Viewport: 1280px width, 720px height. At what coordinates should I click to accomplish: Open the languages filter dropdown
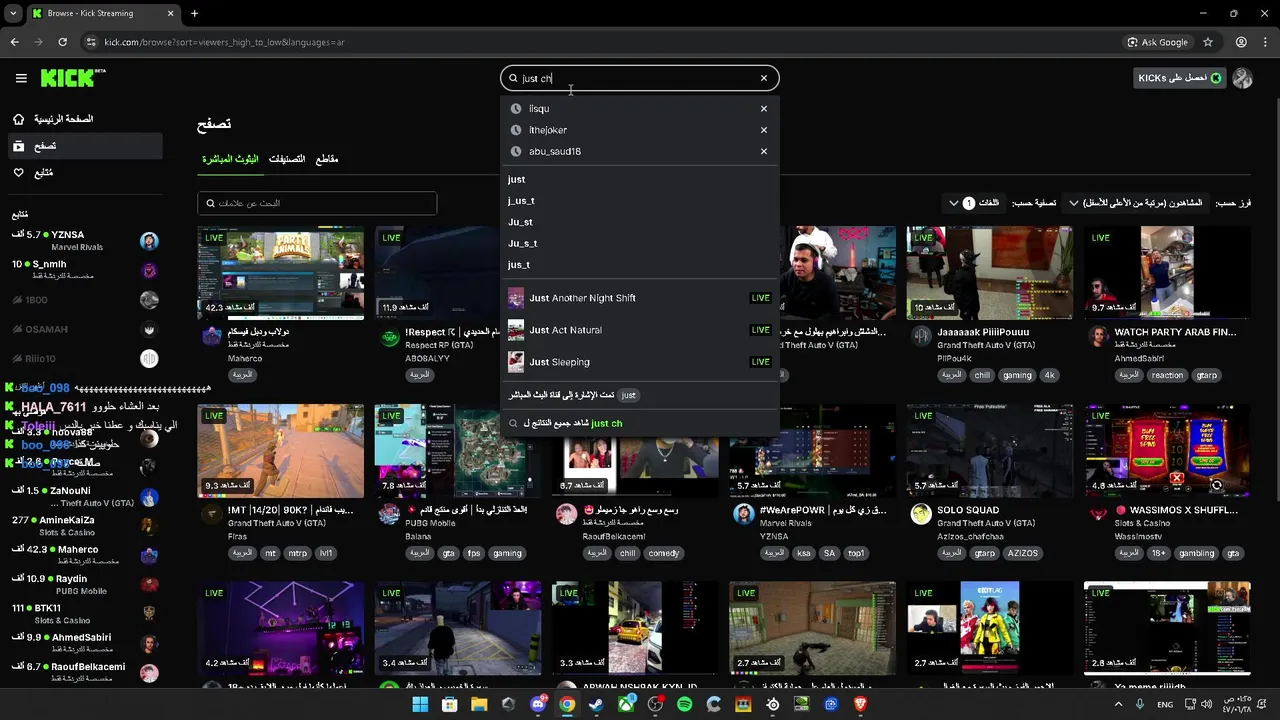tap(975, 203)
